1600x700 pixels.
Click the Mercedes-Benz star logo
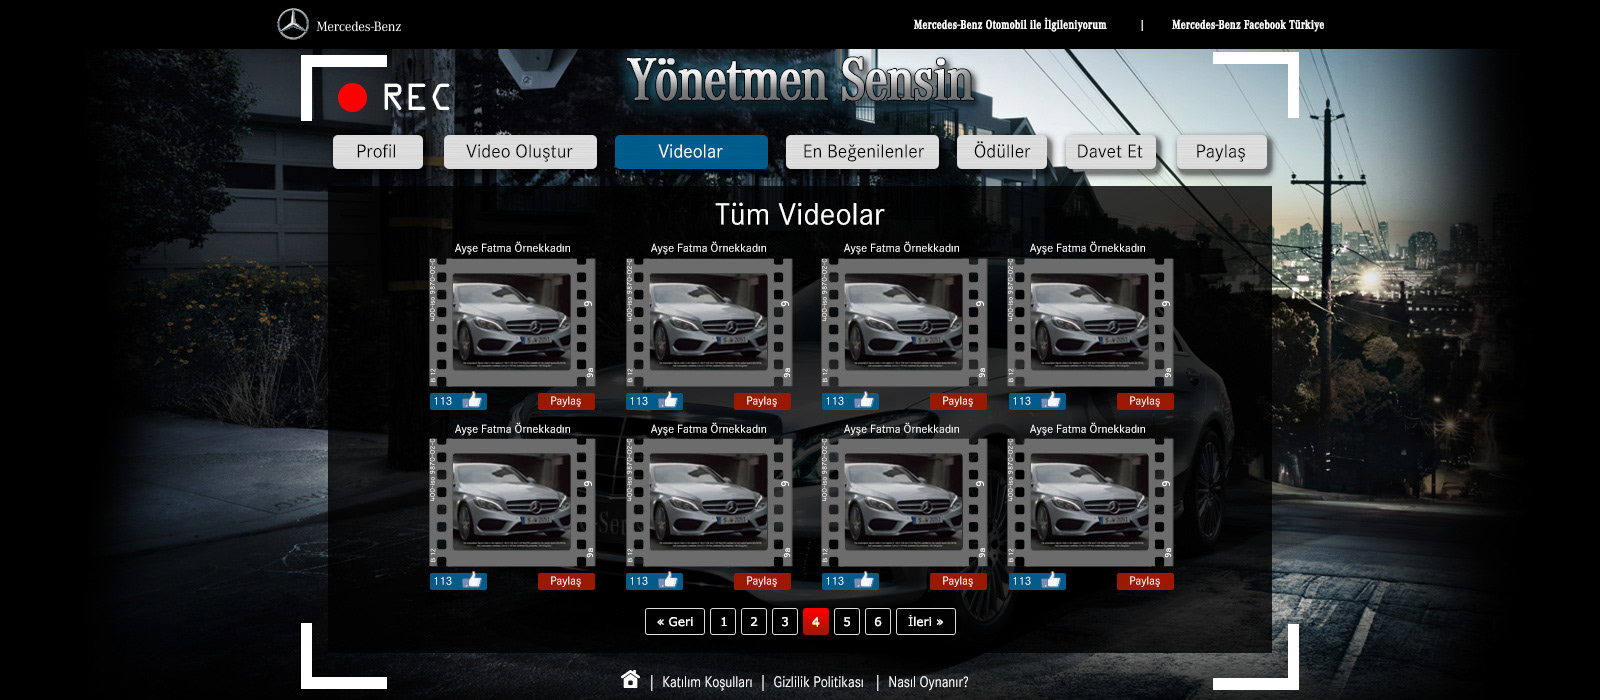tap(293, 24)
